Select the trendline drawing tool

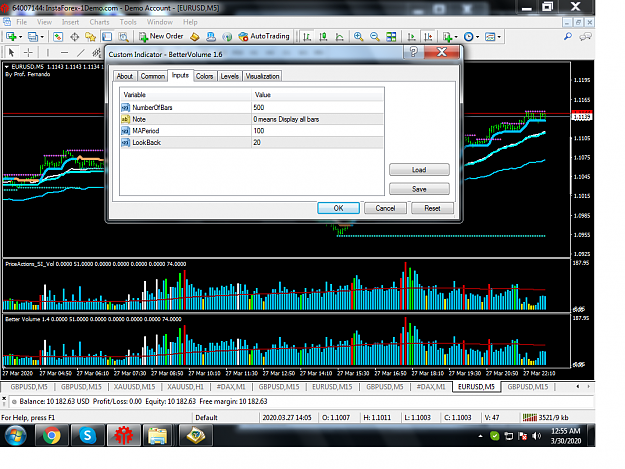[81, 52]
